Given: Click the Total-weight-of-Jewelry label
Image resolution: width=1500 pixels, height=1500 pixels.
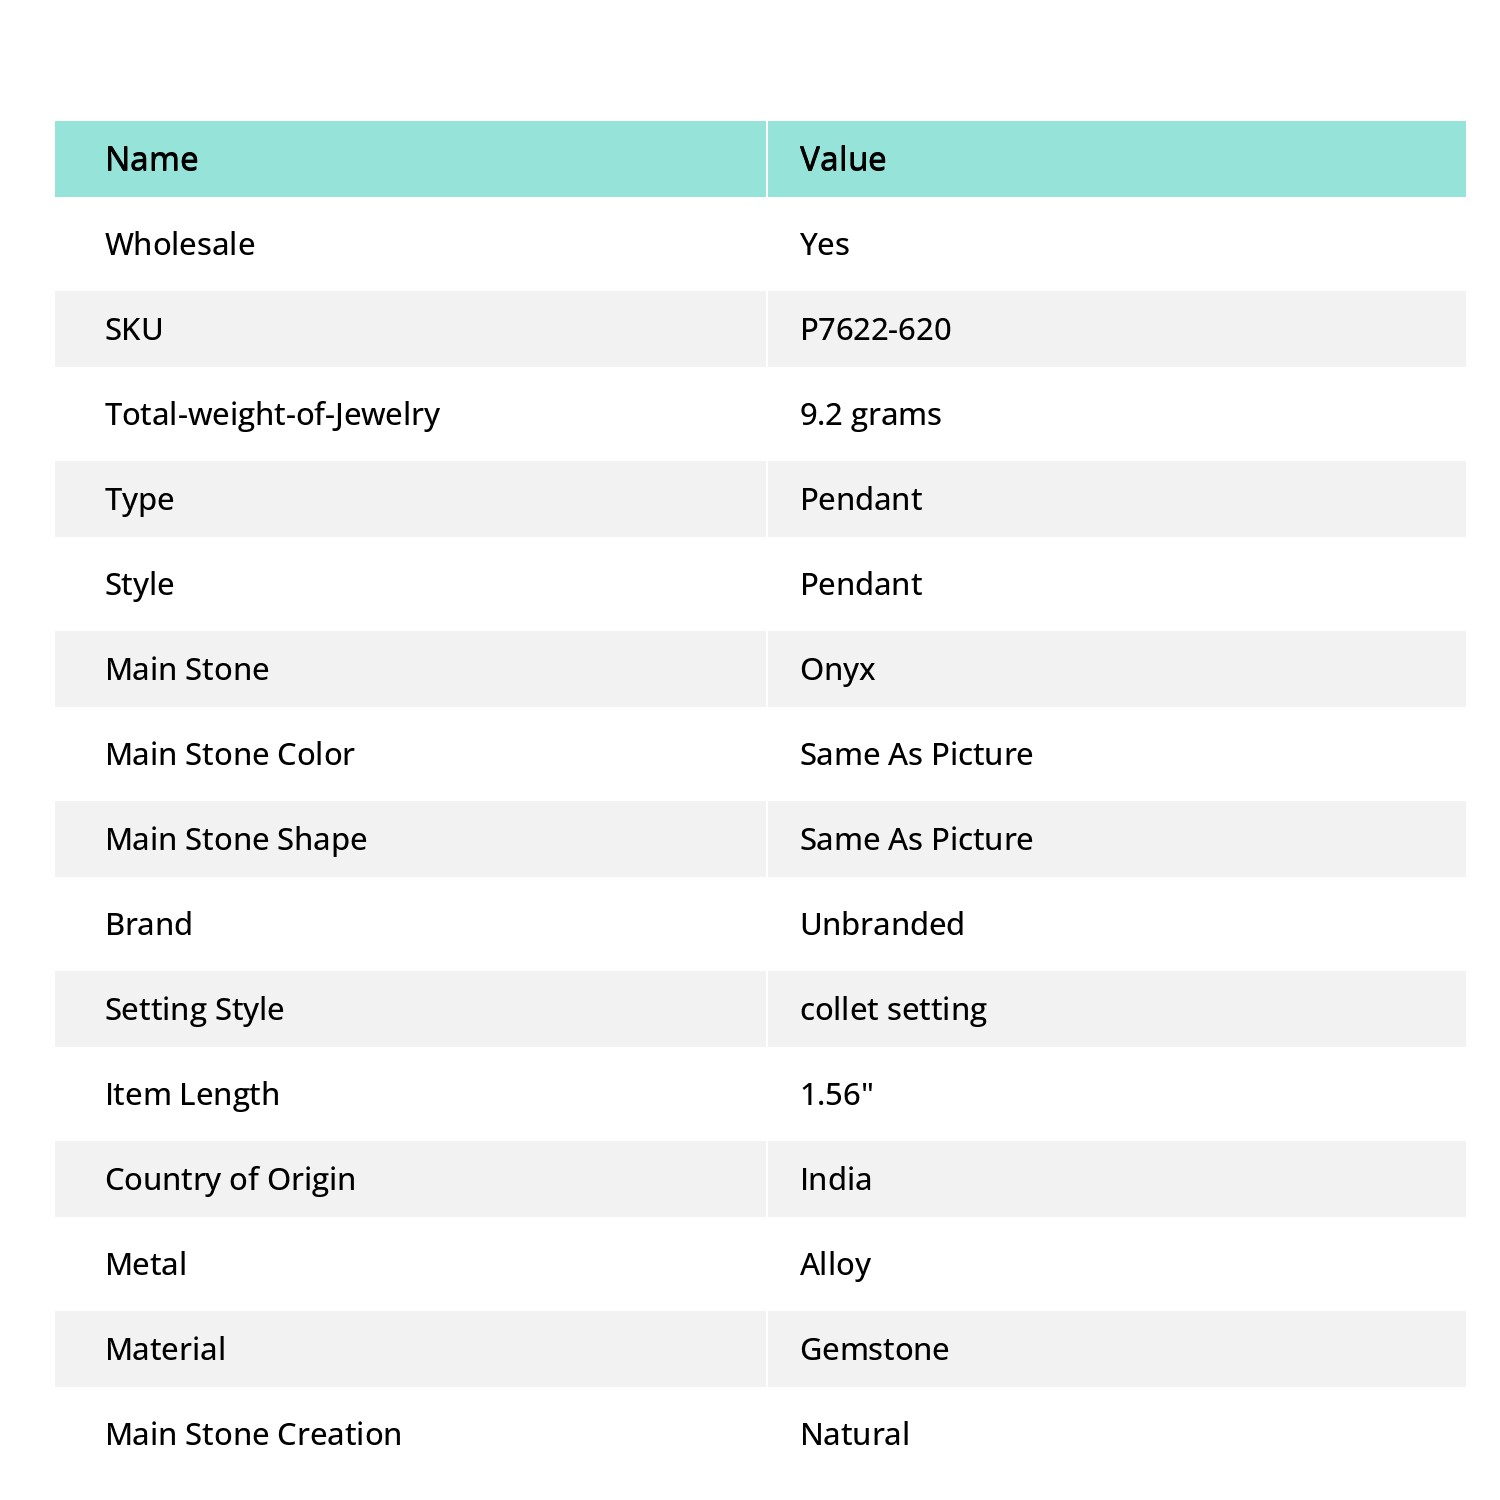Looking at the screenshot, I should pyautogui.click(x=272, y=414).
